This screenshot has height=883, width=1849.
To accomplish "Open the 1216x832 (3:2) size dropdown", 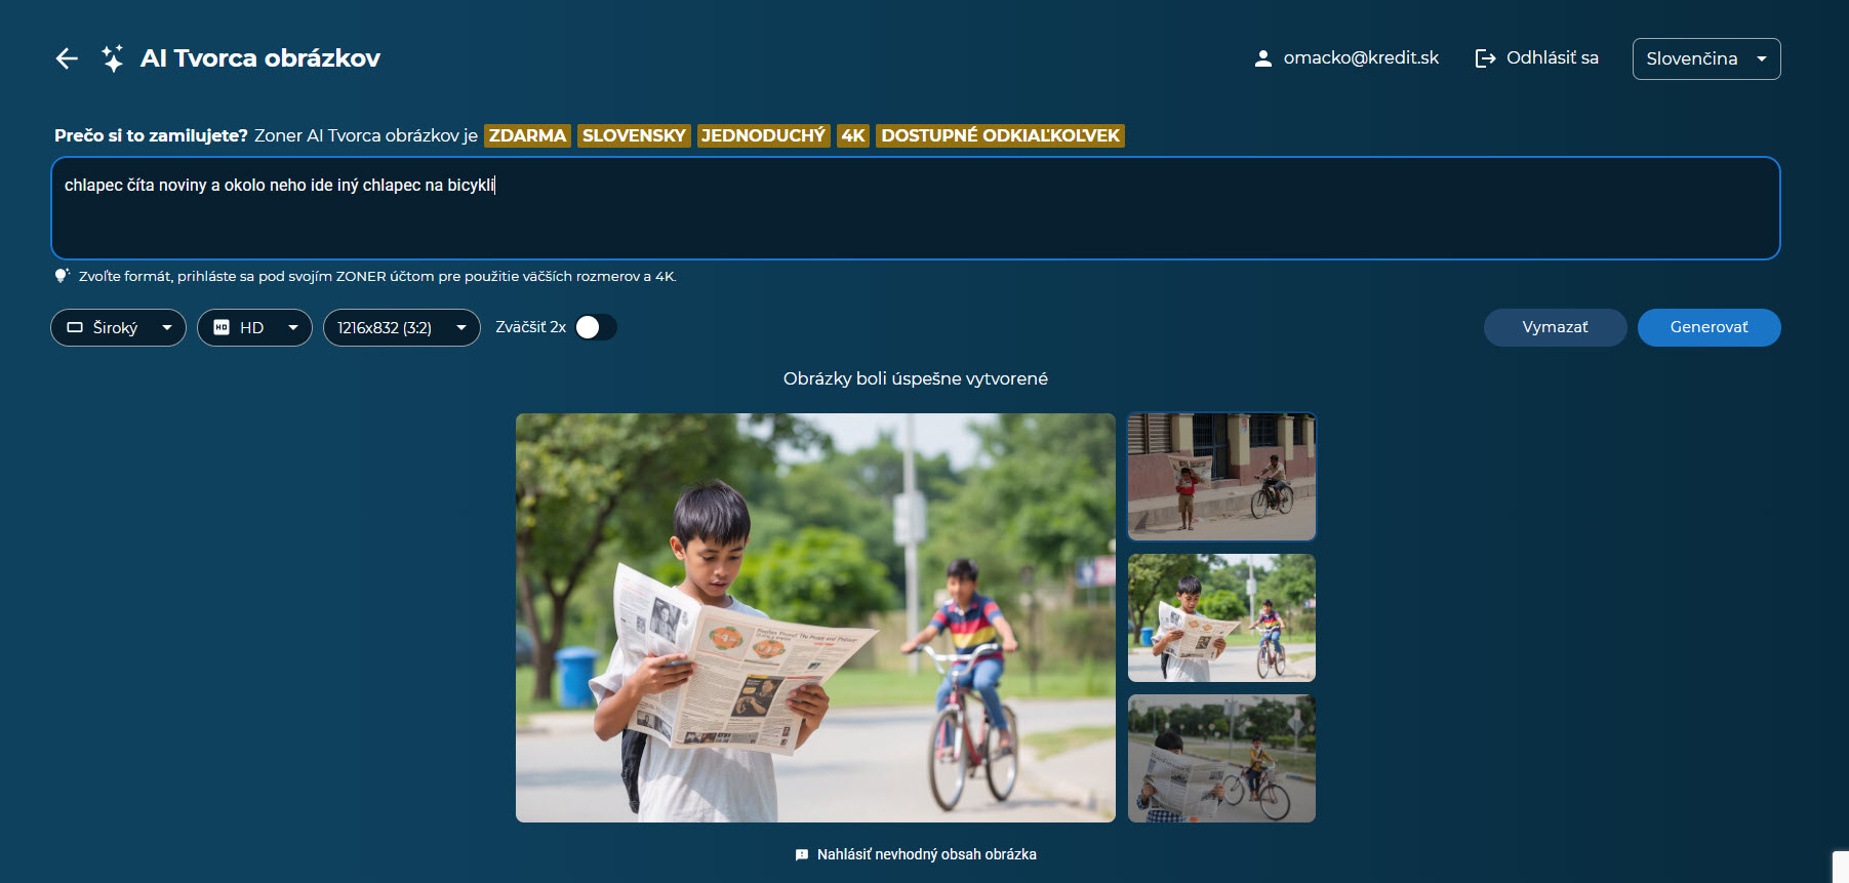I will 401,328.
